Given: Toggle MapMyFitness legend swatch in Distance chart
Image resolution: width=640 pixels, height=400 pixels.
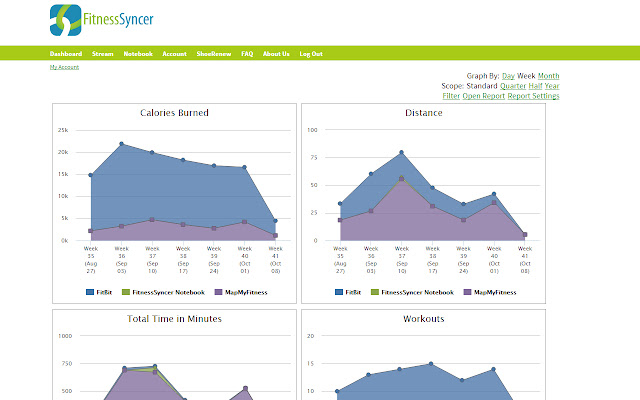Looking at the screenshot, I should 467,292.
